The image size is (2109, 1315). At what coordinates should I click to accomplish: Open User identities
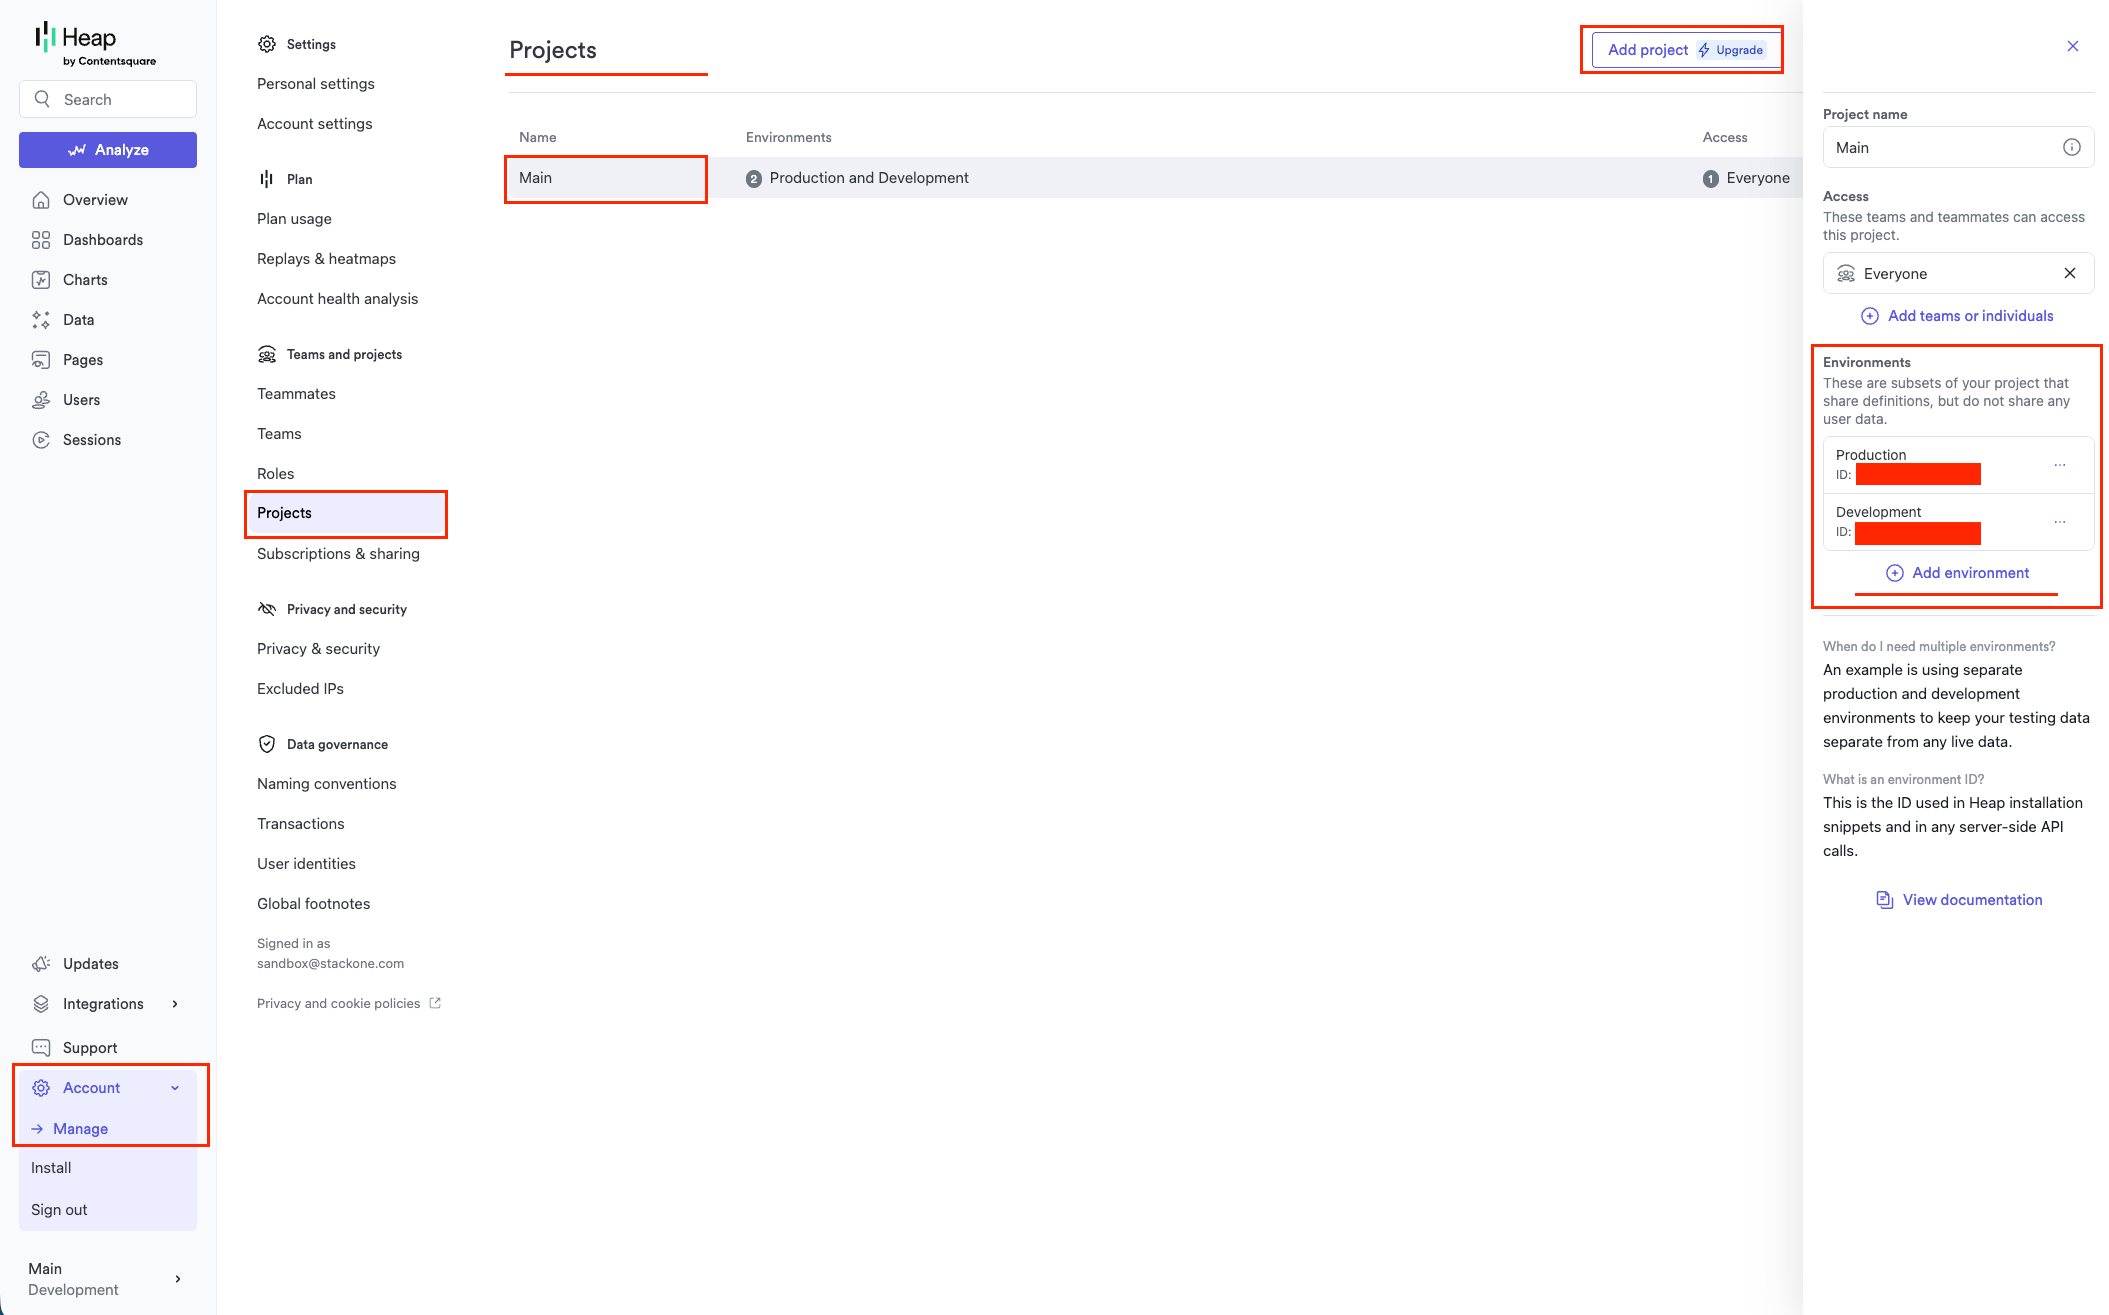point(306,864)
